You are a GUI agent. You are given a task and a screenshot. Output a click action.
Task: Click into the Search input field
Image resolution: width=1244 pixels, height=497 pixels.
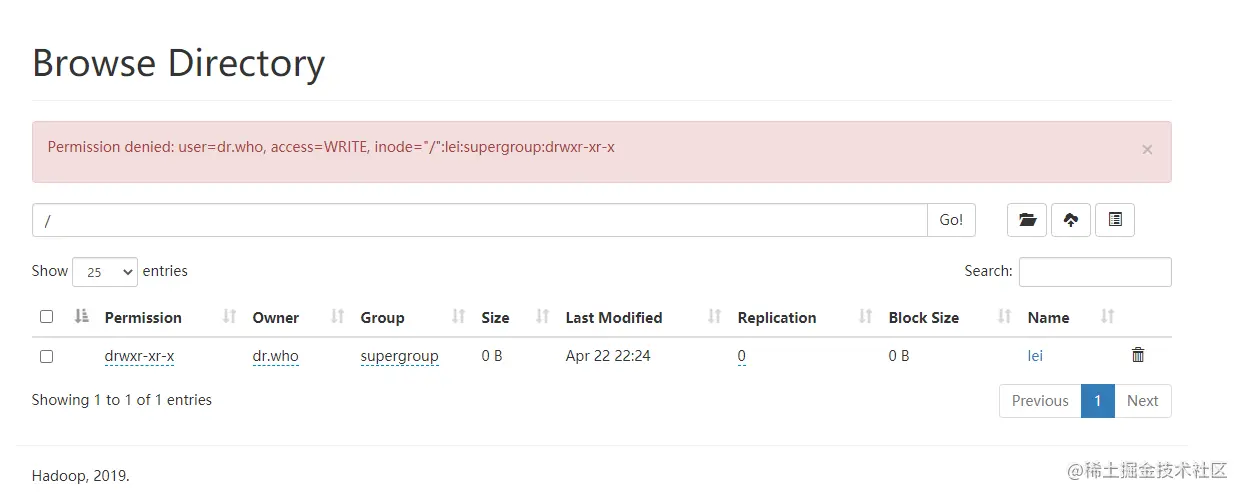pyautogui.click(x=1095, y=272)
